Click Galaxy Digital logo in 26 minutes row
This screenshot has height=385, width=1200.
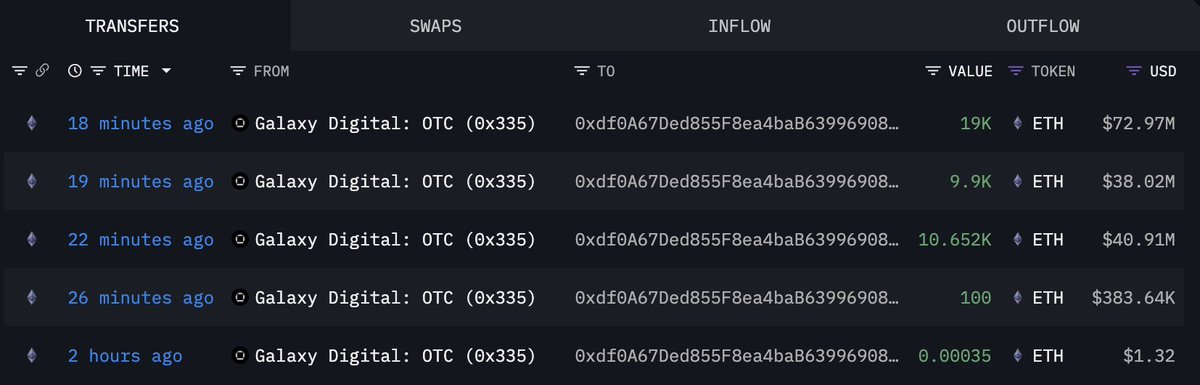240,298
